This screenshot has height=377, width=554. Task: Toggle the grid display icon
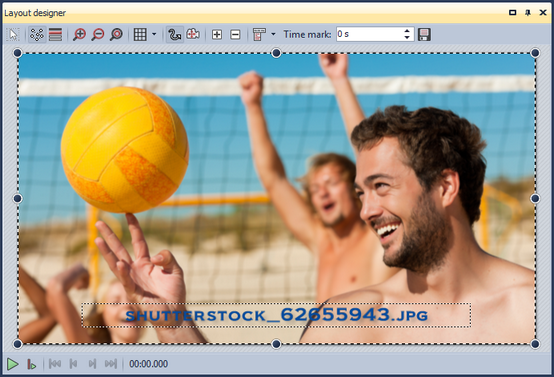[140, 34]
